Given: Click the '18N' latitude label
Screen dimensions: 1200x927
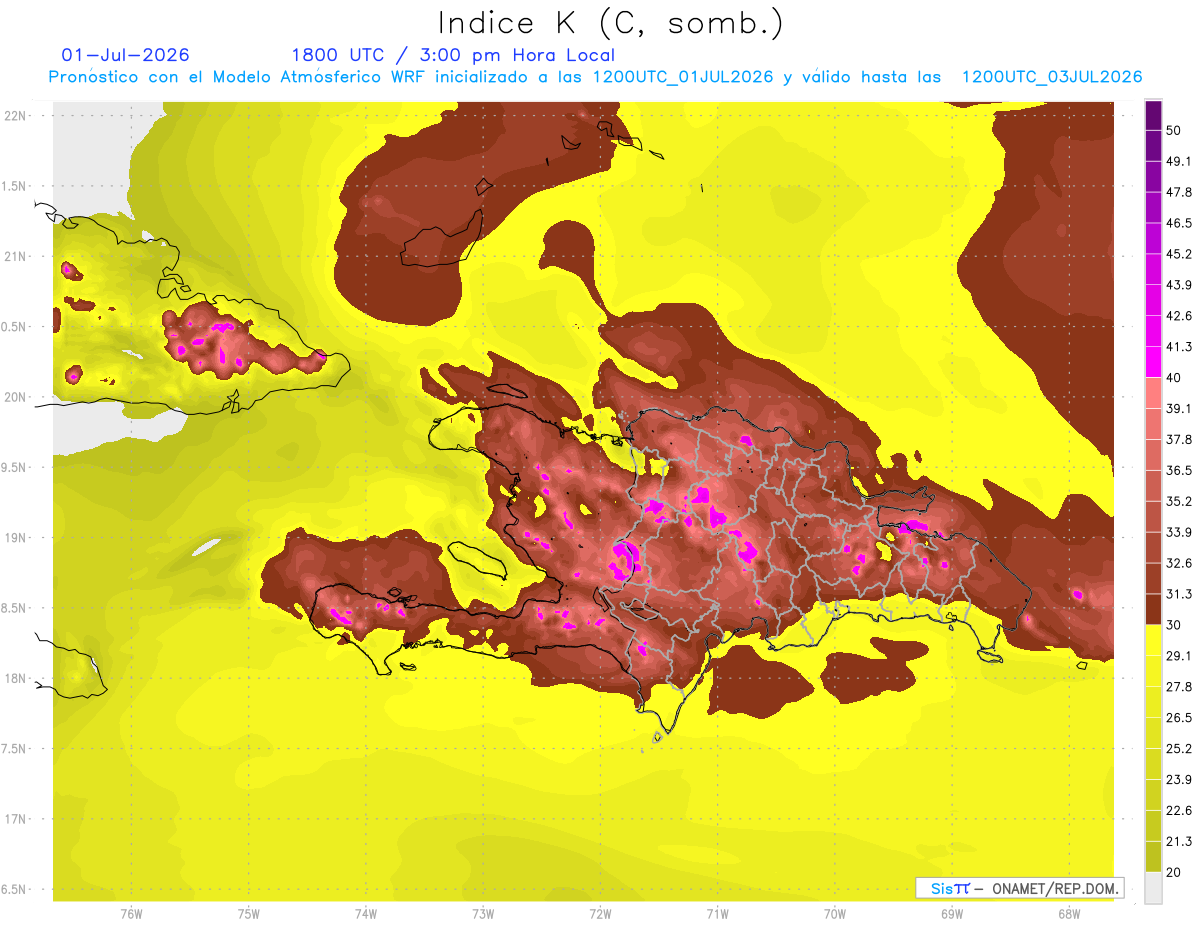Looking at the screenshot, I should (x=16, y=678).
